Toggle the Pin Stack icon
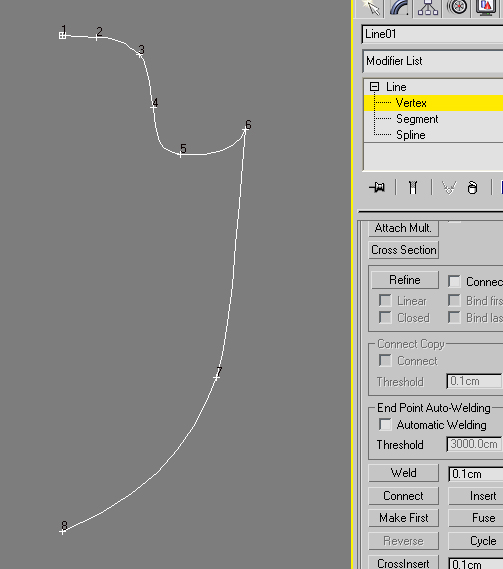Viewport: 503px width, 569px height. (x=377, y=188)
